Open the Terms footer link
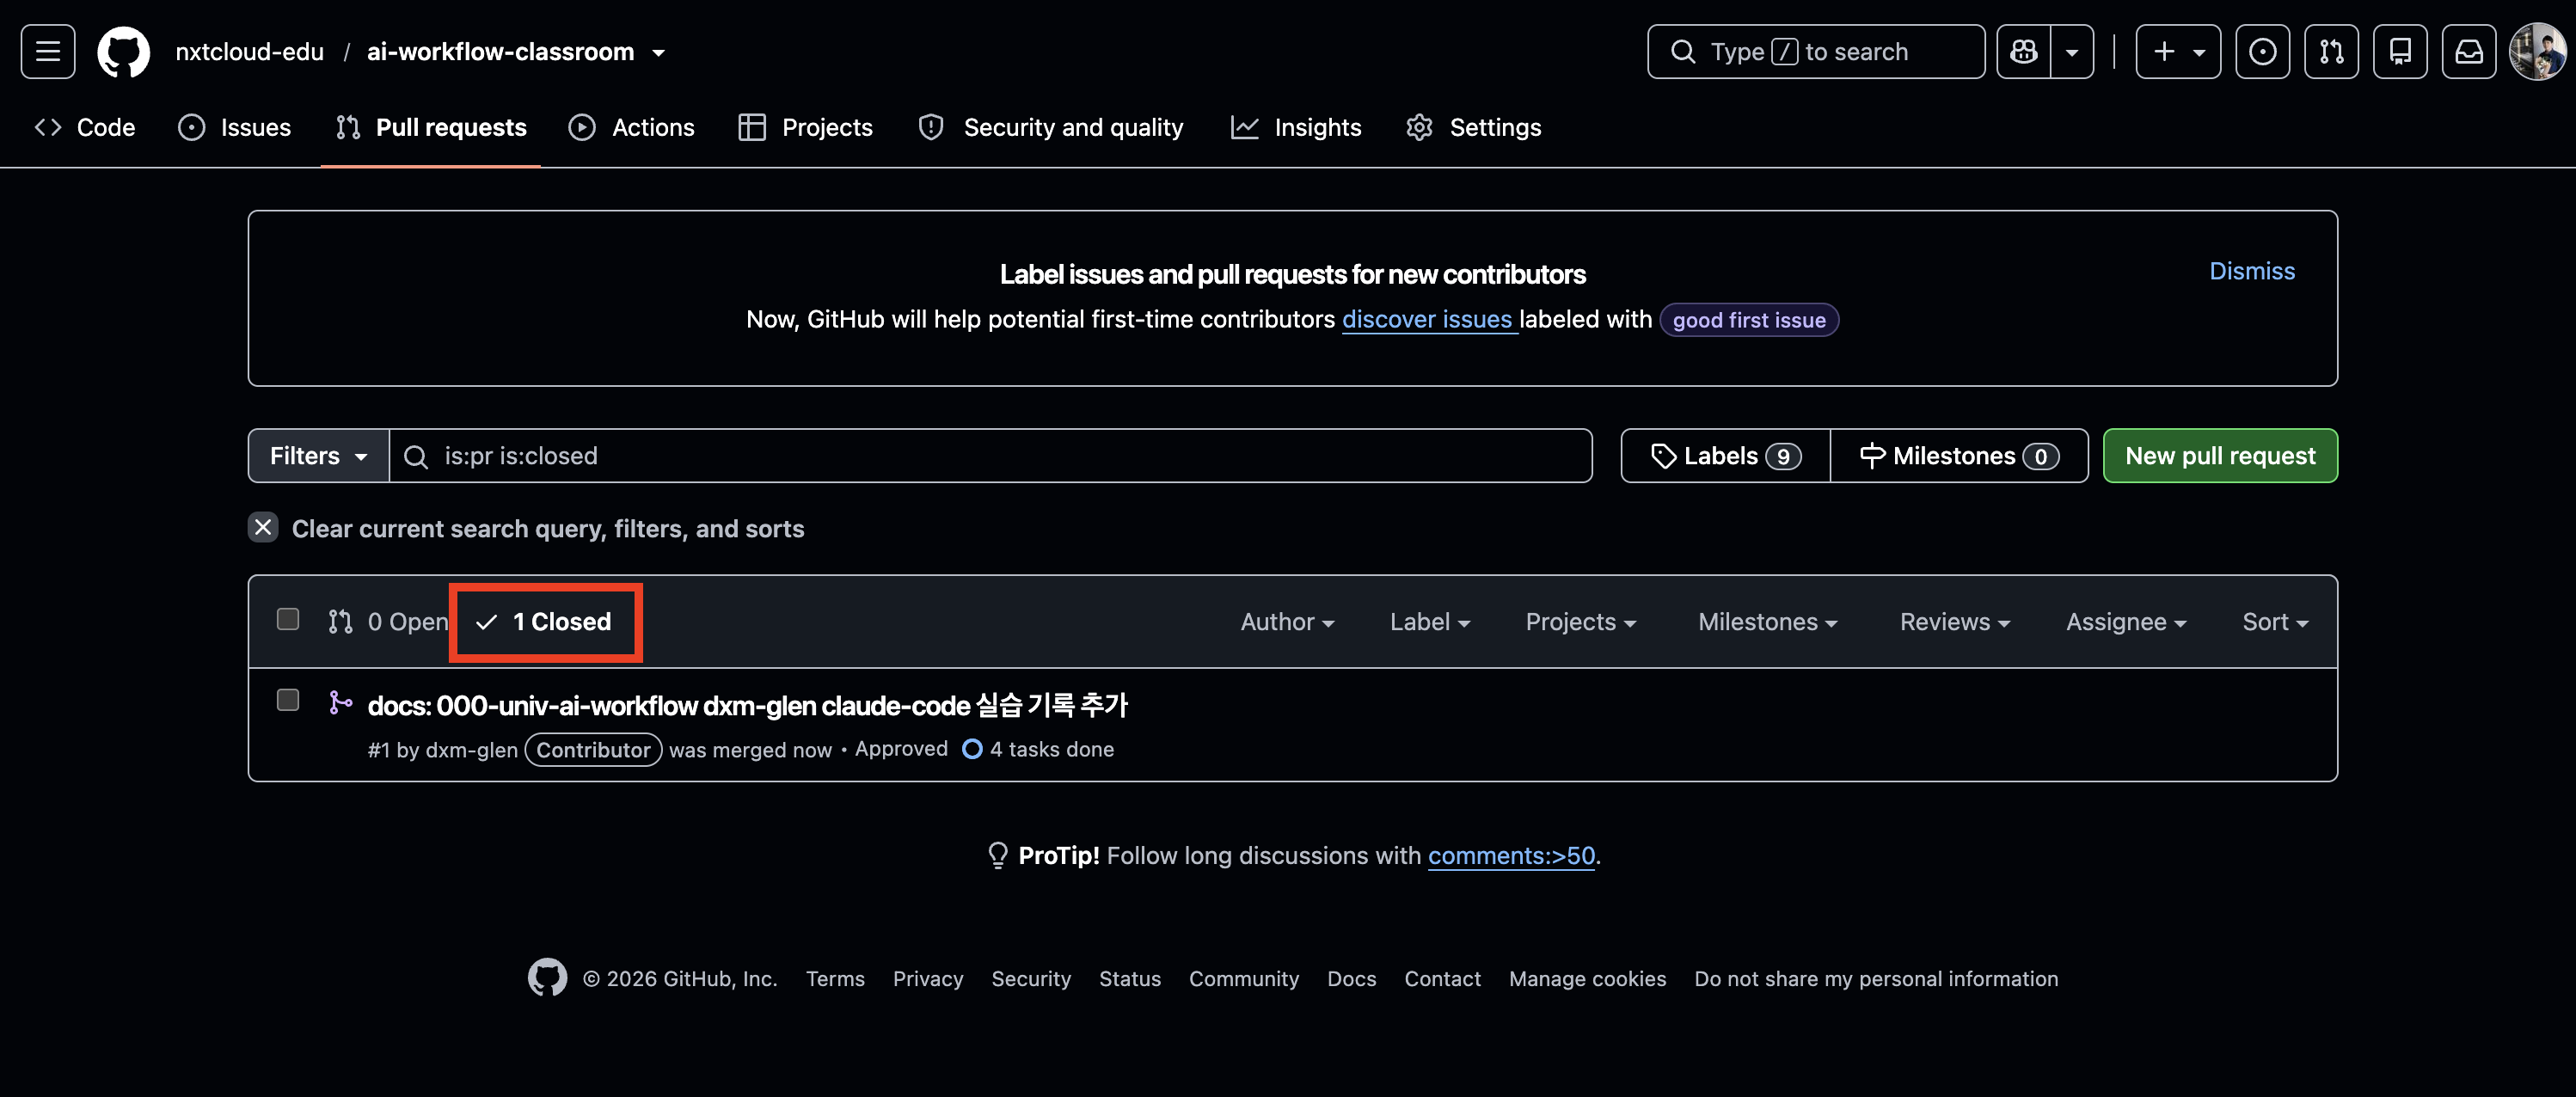The height and width of the screenshot is (1097, 2576). (835, 979)
